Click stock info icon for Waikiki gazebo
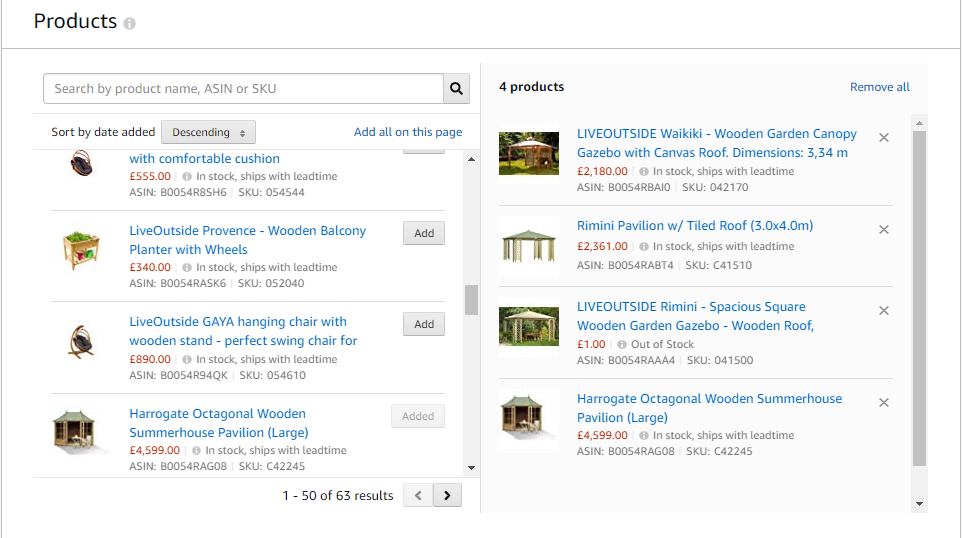The width and height of the screenshot is (962, 538). click(644, 172)
